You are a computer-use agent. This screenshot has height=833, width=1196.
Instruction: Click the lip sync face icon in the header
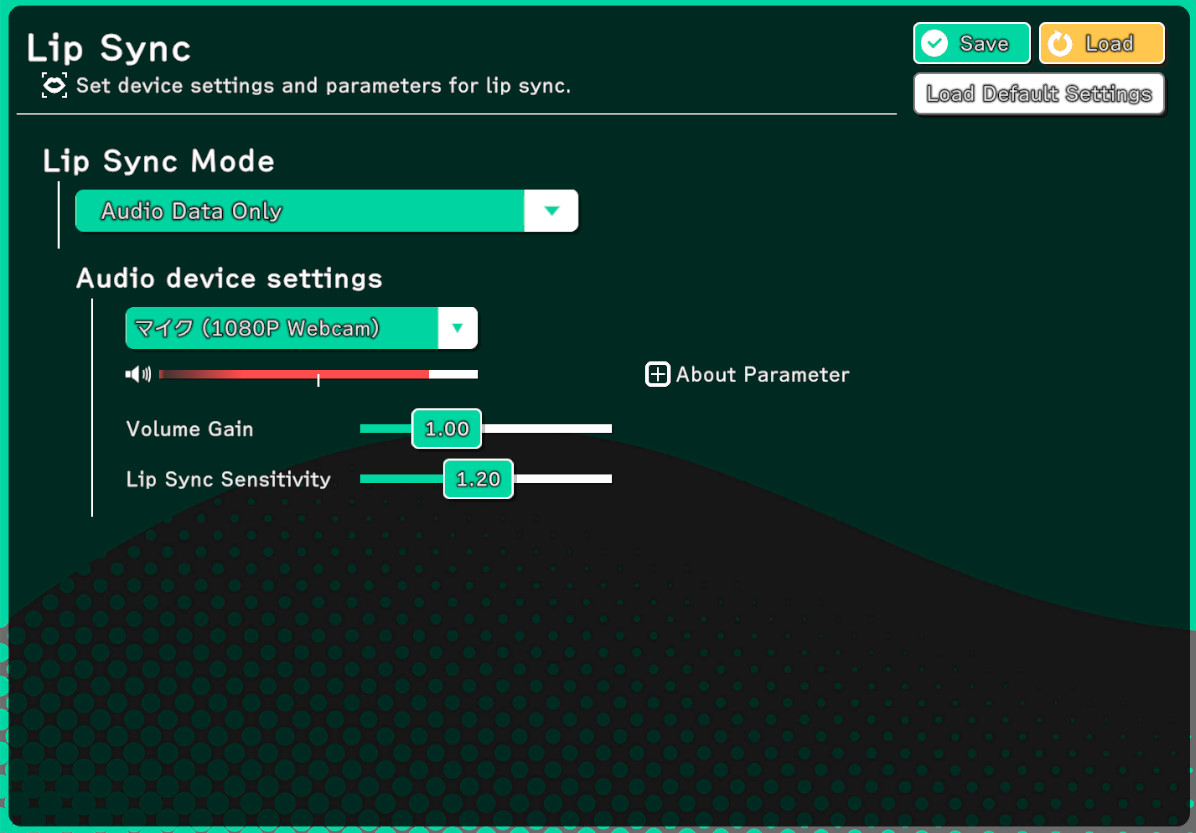coord(54,85)
